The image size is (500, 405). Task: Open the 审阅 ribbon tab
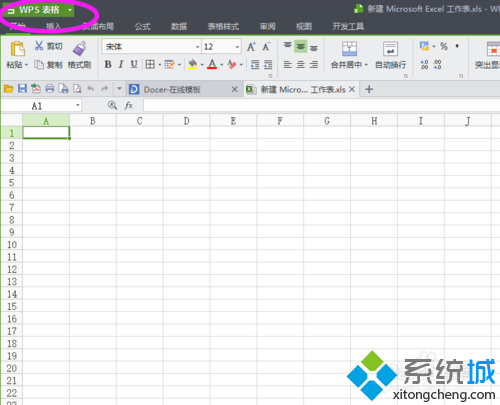pos(268,26)
